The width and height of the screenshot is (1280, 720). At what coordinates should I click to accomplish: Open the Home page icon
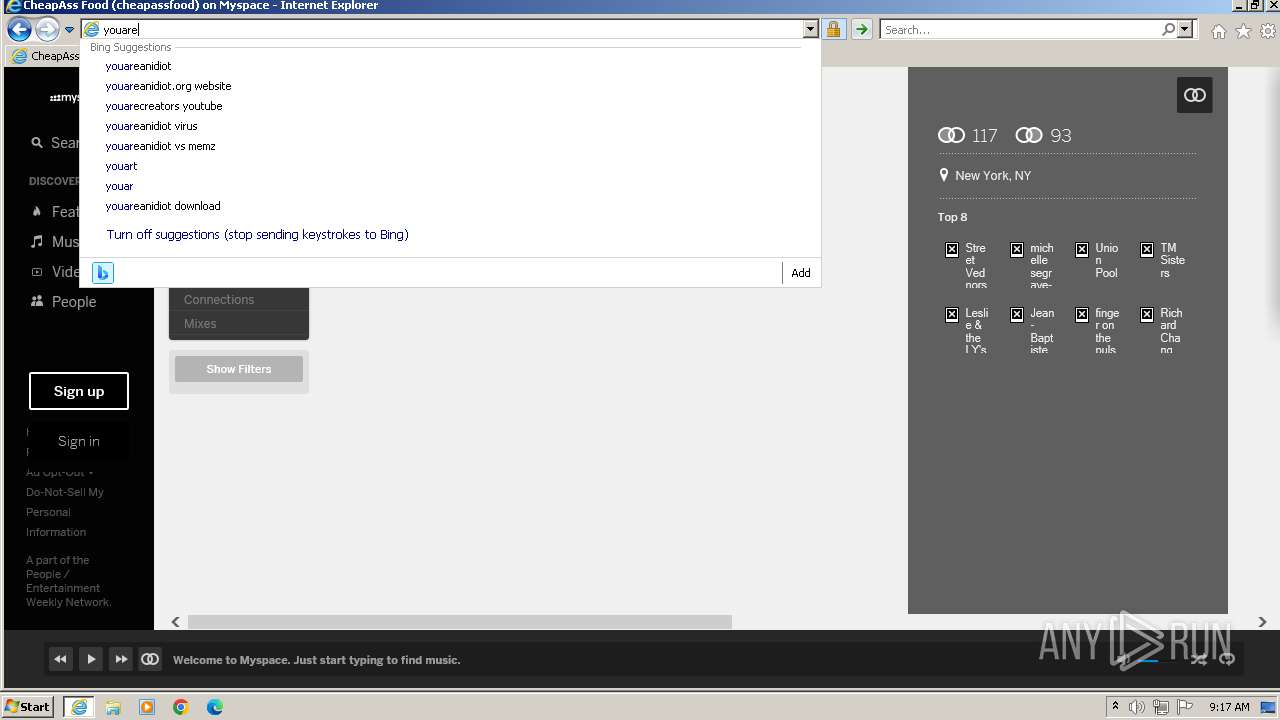(1218, 31)
